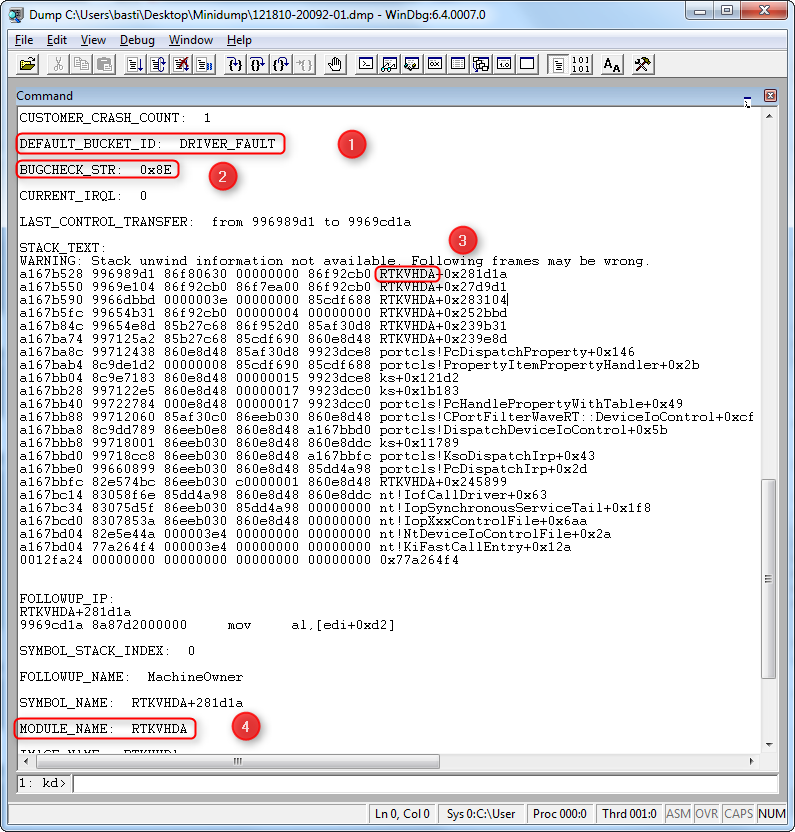
Task: Click the Open source file folder icon
Action: pyautogui.click(x=28, y=64)
